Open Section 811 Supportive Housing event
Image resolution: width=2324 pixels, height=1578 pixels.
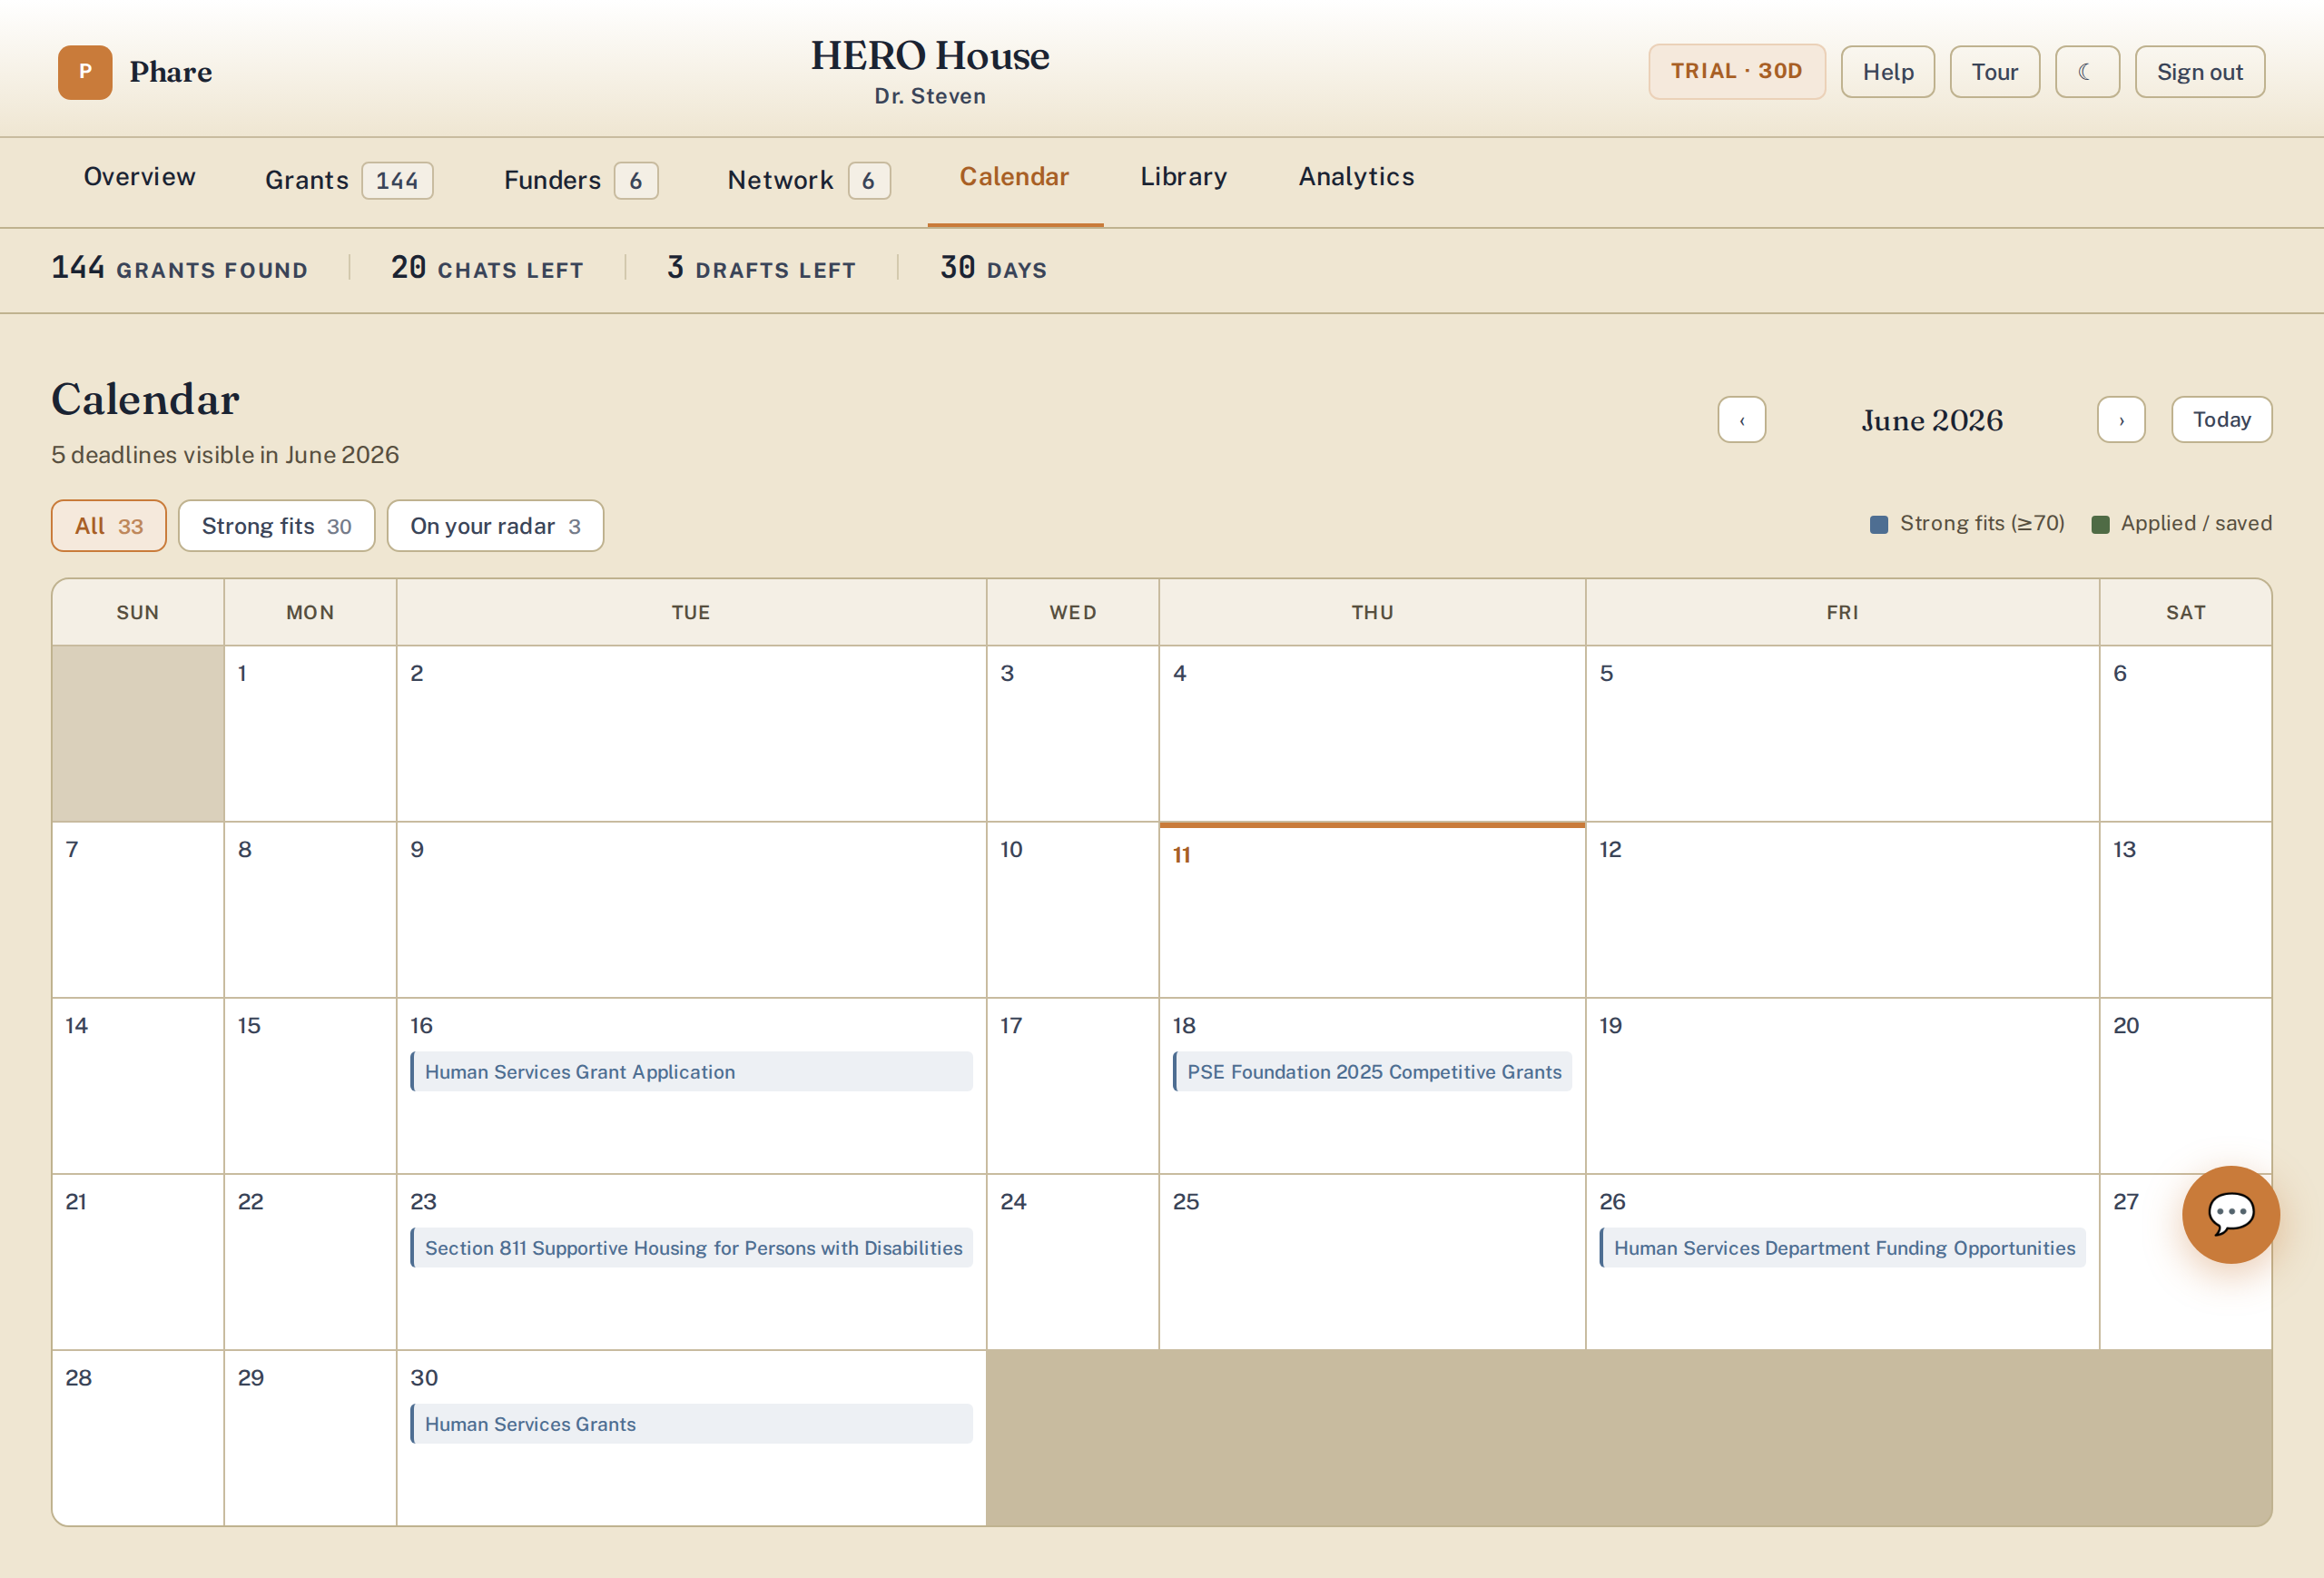pyautogui.click(x=691, y=1248)
